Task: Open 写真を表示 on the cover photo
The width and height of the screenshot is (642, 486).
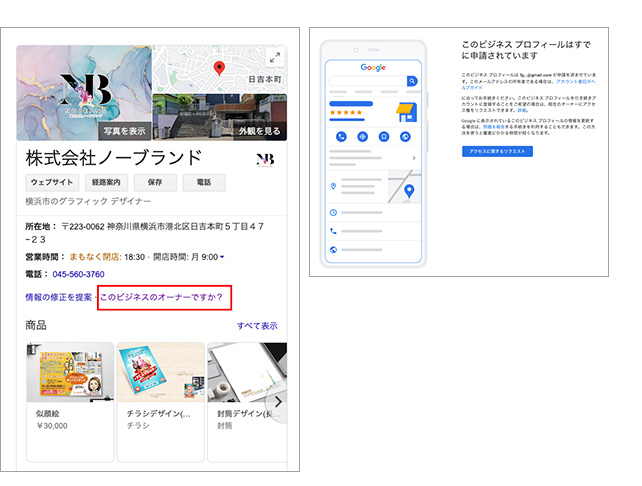Action: [x=124, y=131]
